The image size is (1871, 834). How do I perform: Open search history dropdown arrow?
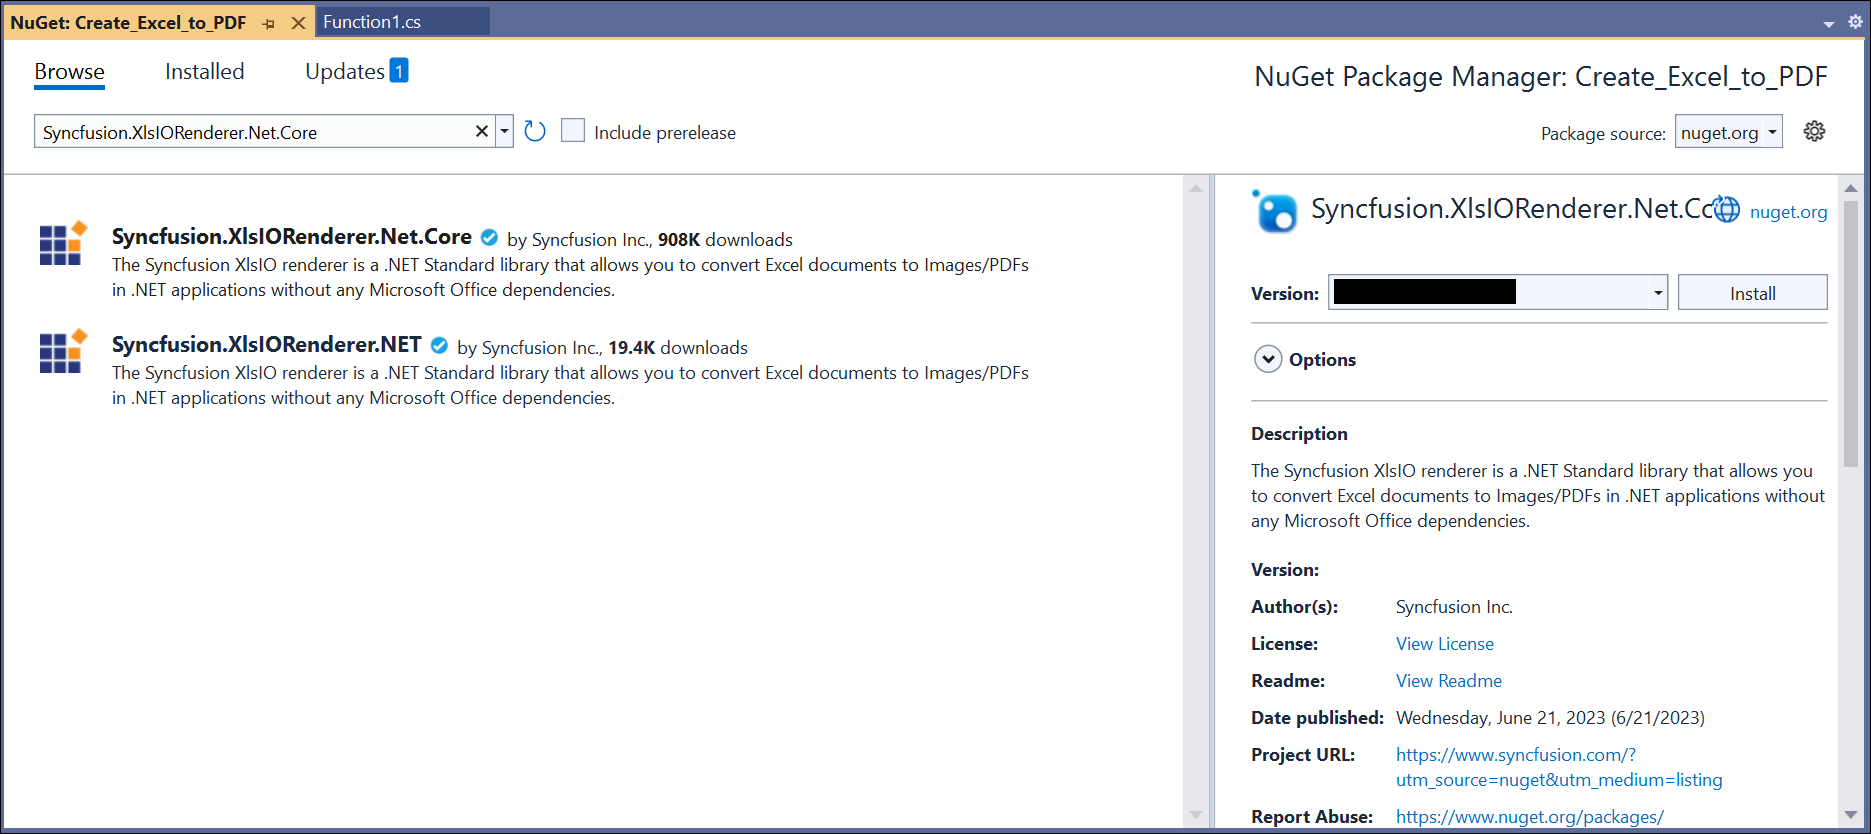click(x=505, y=132)
